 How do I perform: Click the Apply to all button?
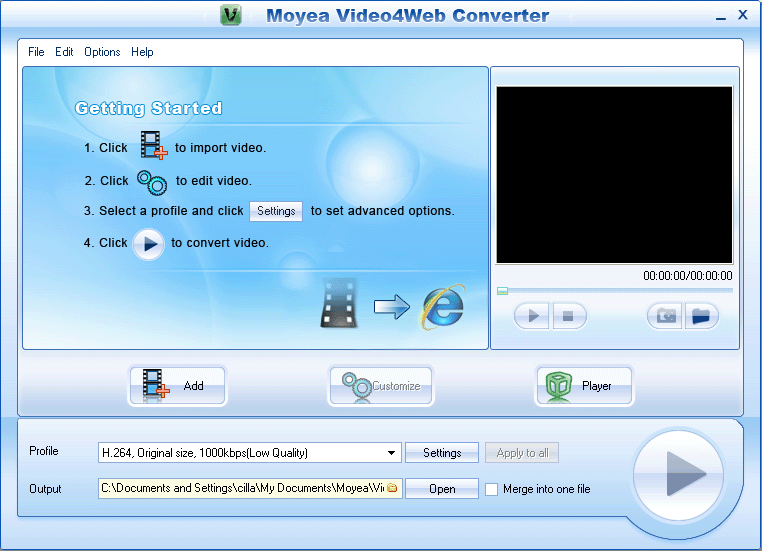click(522, 453)
